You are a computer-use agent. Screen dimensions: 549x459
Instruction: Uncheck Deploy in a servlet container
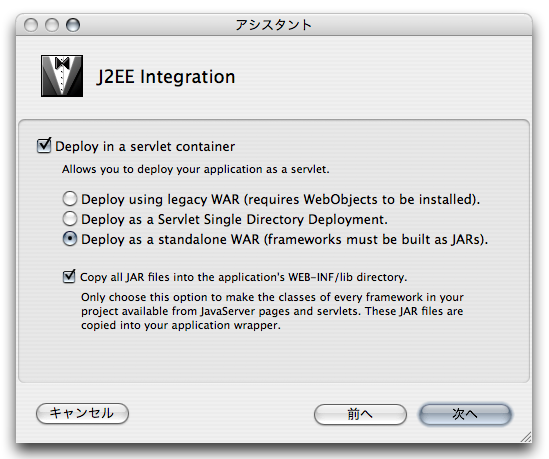click(x=44, y=145)
